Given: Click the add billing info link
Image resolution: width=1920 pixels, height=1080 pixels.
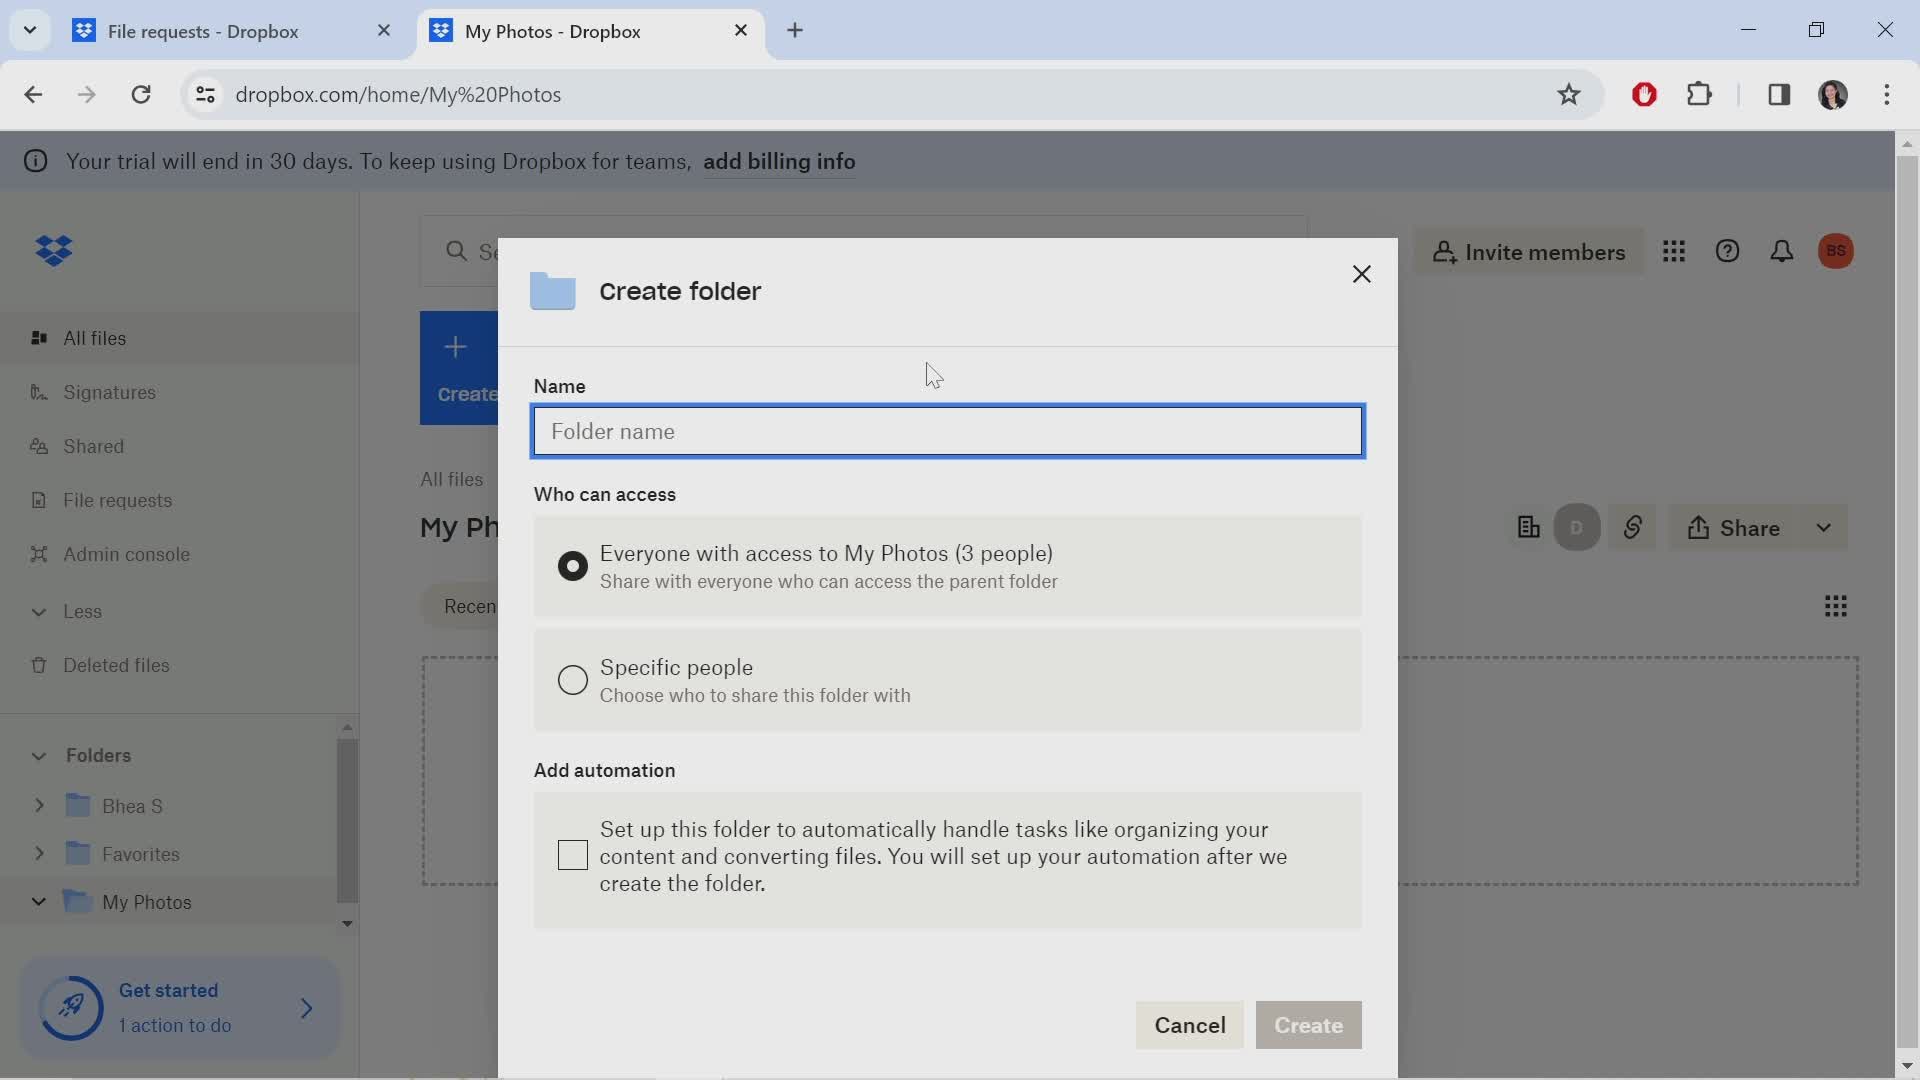Looking at the screenshot, I should click(x=779, y=161).
